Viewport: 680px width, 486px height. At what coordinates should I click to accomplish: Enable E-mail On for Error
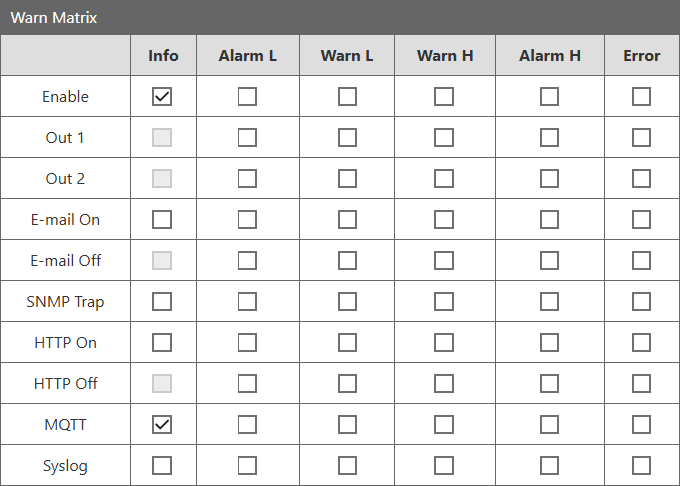pos(641,220)
